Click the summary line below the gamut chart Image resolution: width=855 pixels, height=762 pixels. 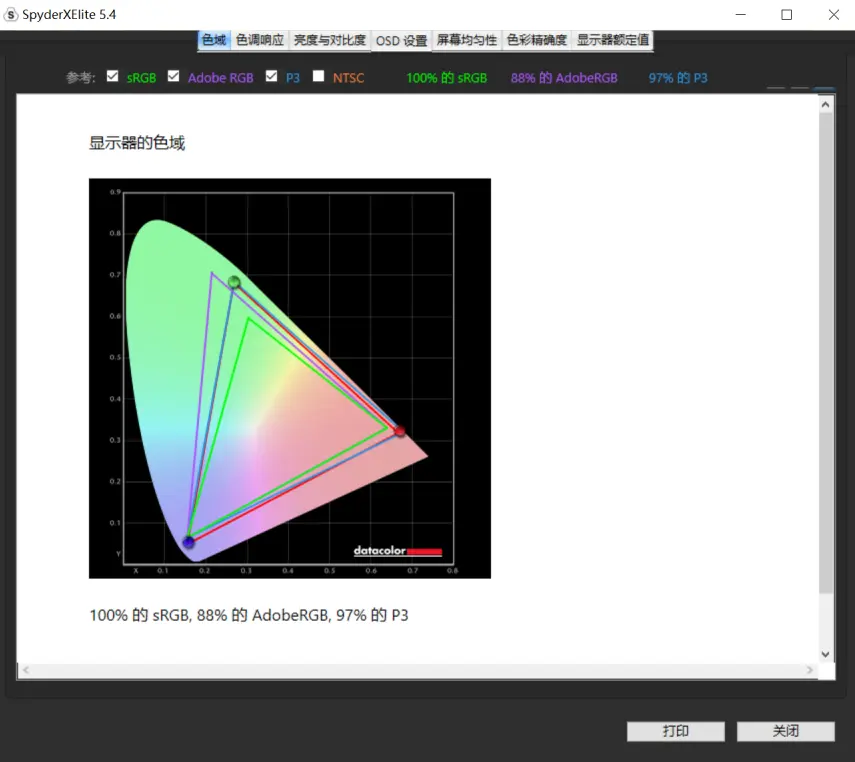(x=249, y=615)
